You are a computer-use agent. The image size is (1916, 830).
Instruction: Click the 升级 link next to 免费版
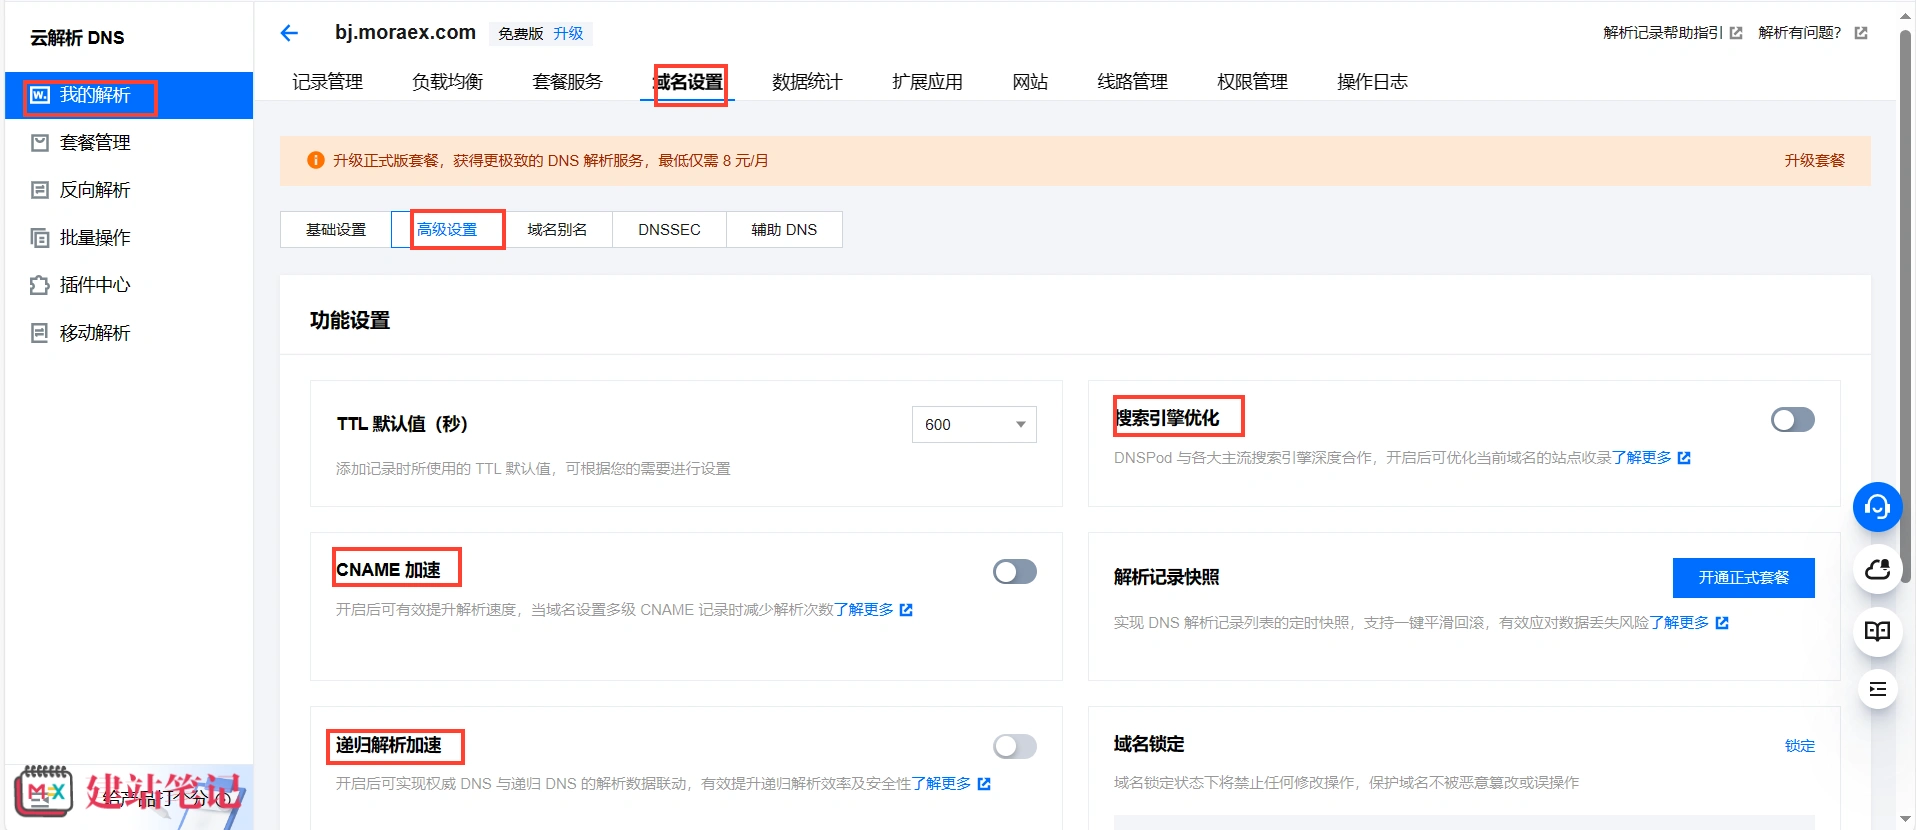pyautogui.click(x=568, y=34)
